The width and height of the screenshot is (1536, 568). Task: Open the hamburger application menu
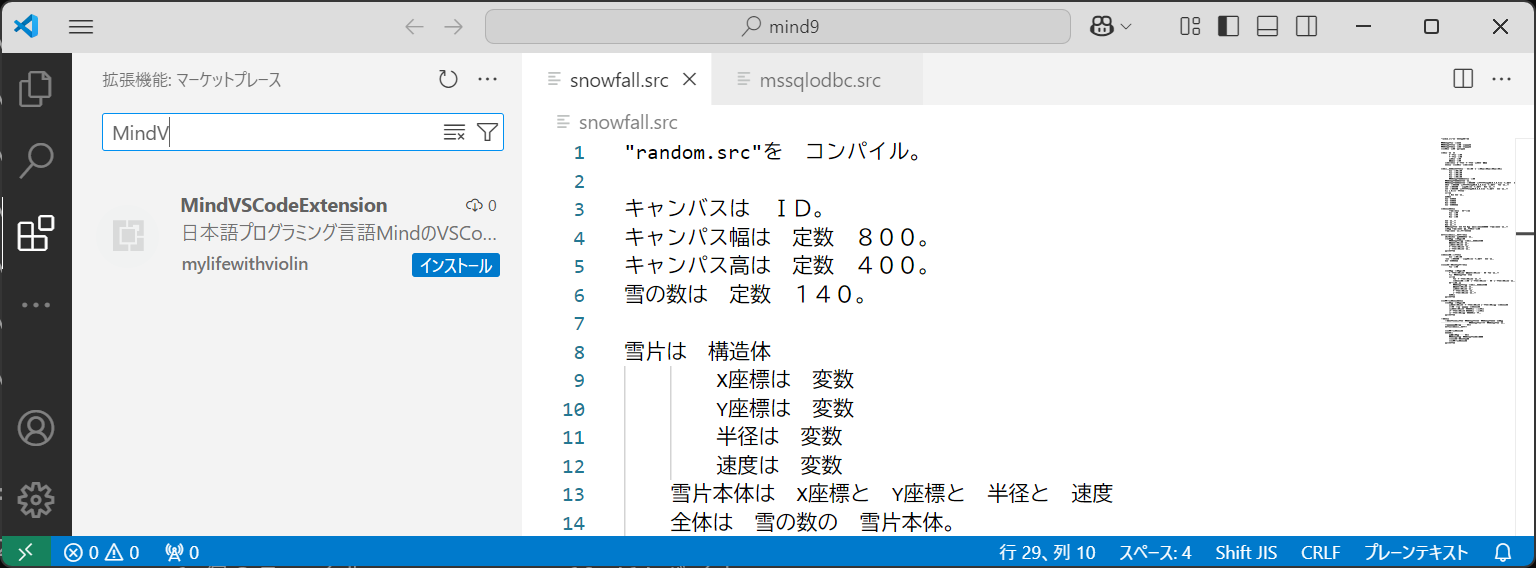[x=81, y=27]
